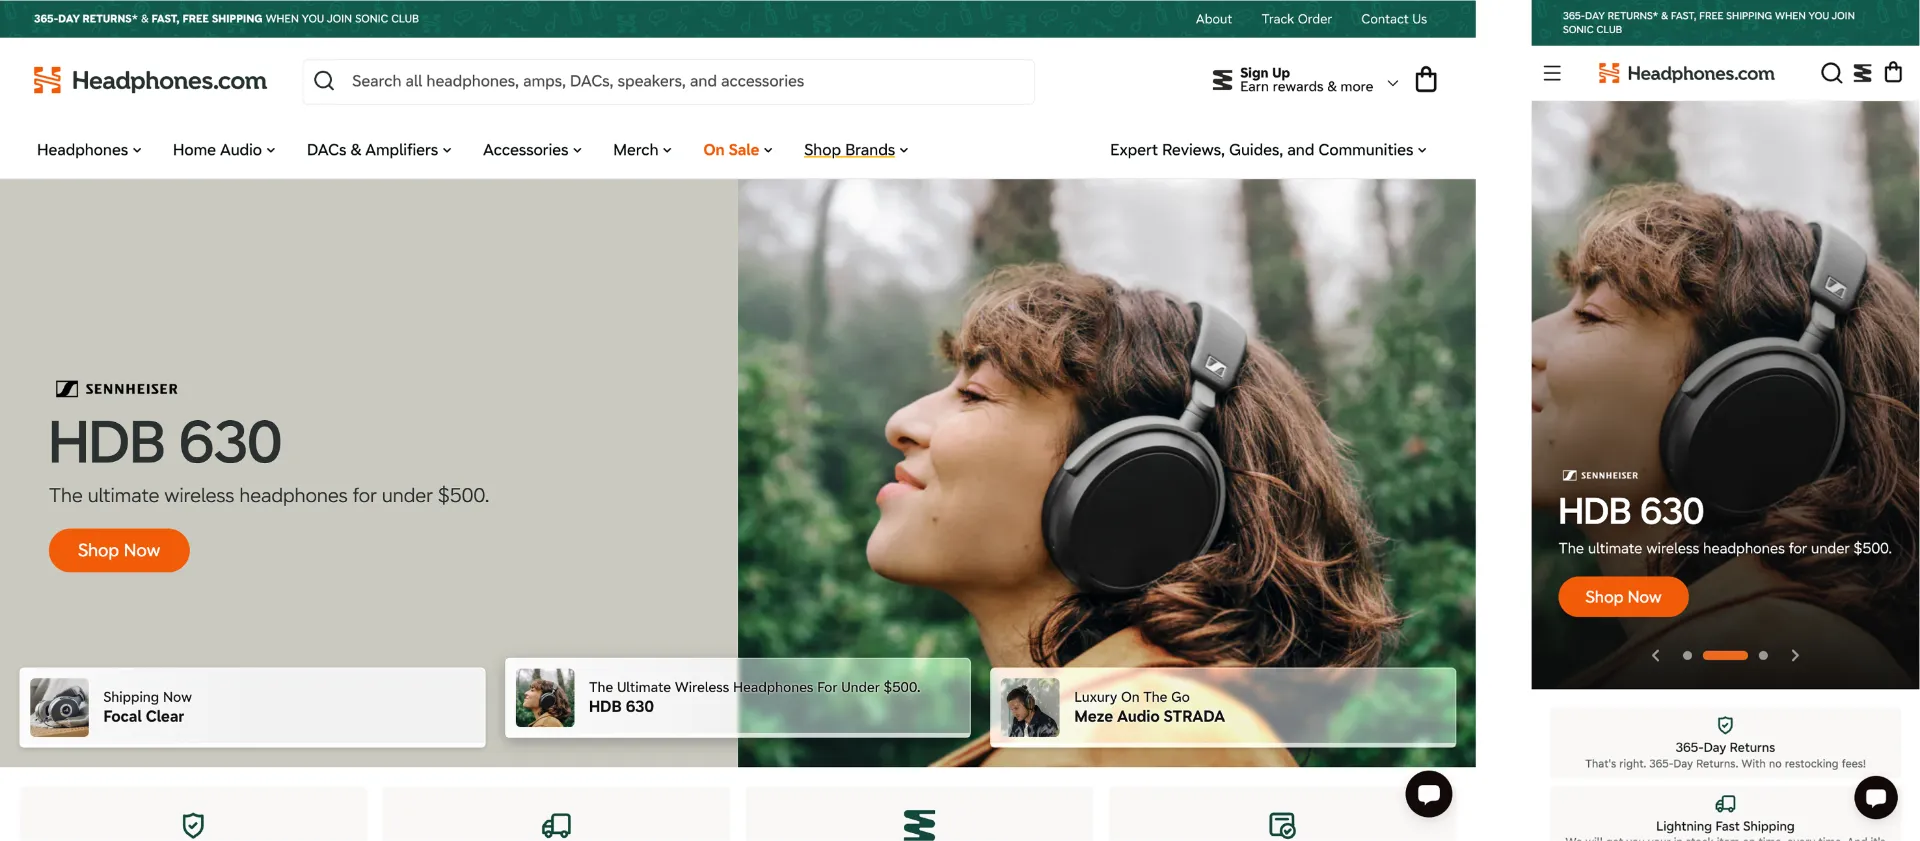
Task: Click the mobile view Sonic Club rewards icon
Action: pyautogui.click(x=1862, y=73)
